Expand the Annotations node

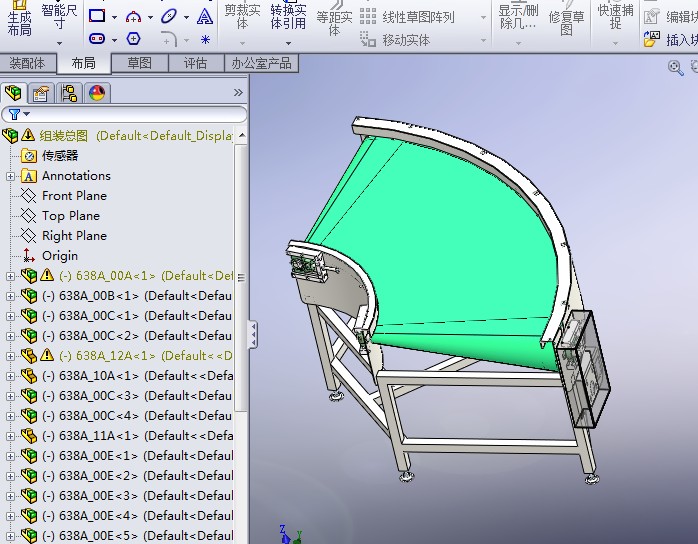(10, 176)
